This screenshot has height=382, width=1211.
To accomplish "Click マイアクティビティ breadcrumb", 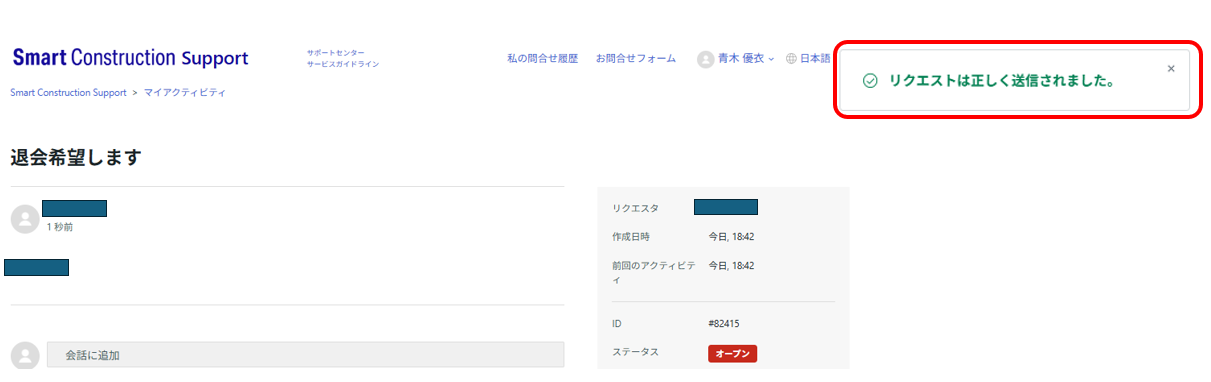I will point(185,92).
